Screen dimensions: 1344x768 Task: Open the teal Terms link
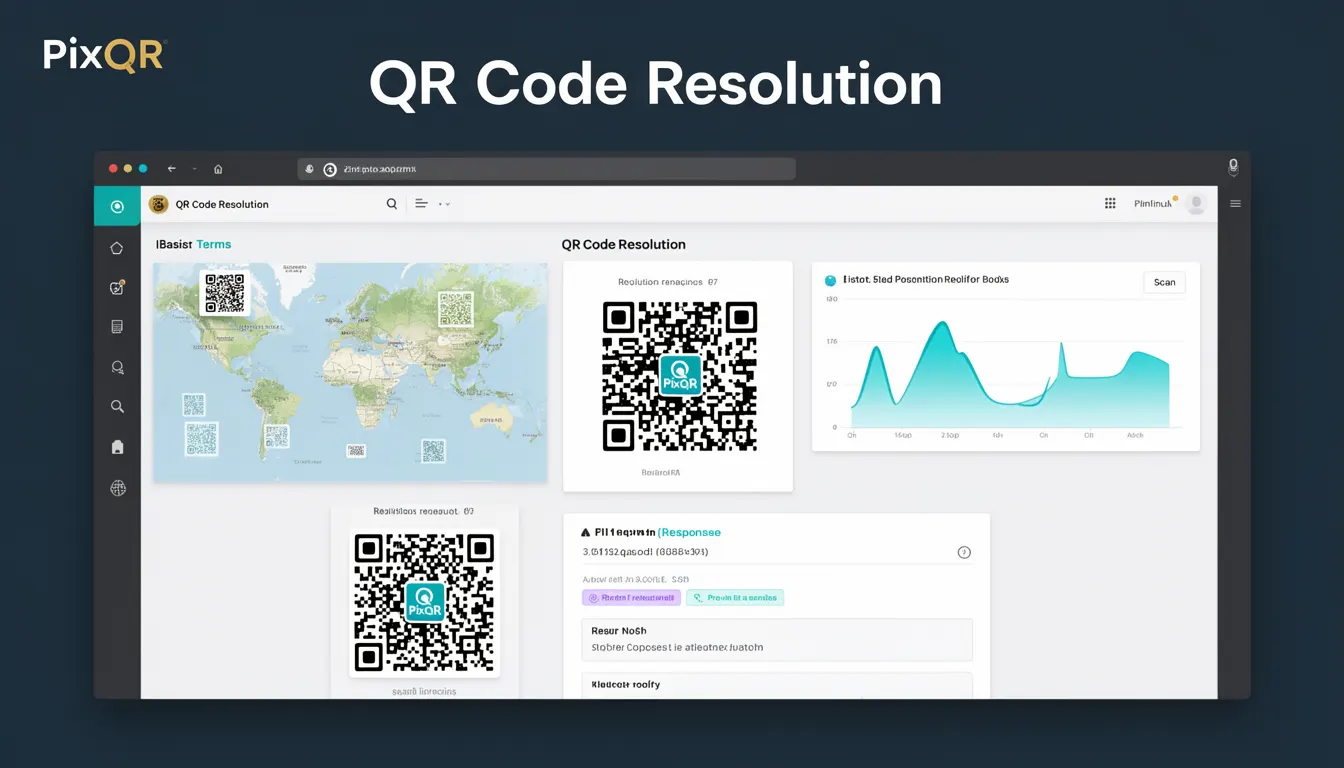214,244
